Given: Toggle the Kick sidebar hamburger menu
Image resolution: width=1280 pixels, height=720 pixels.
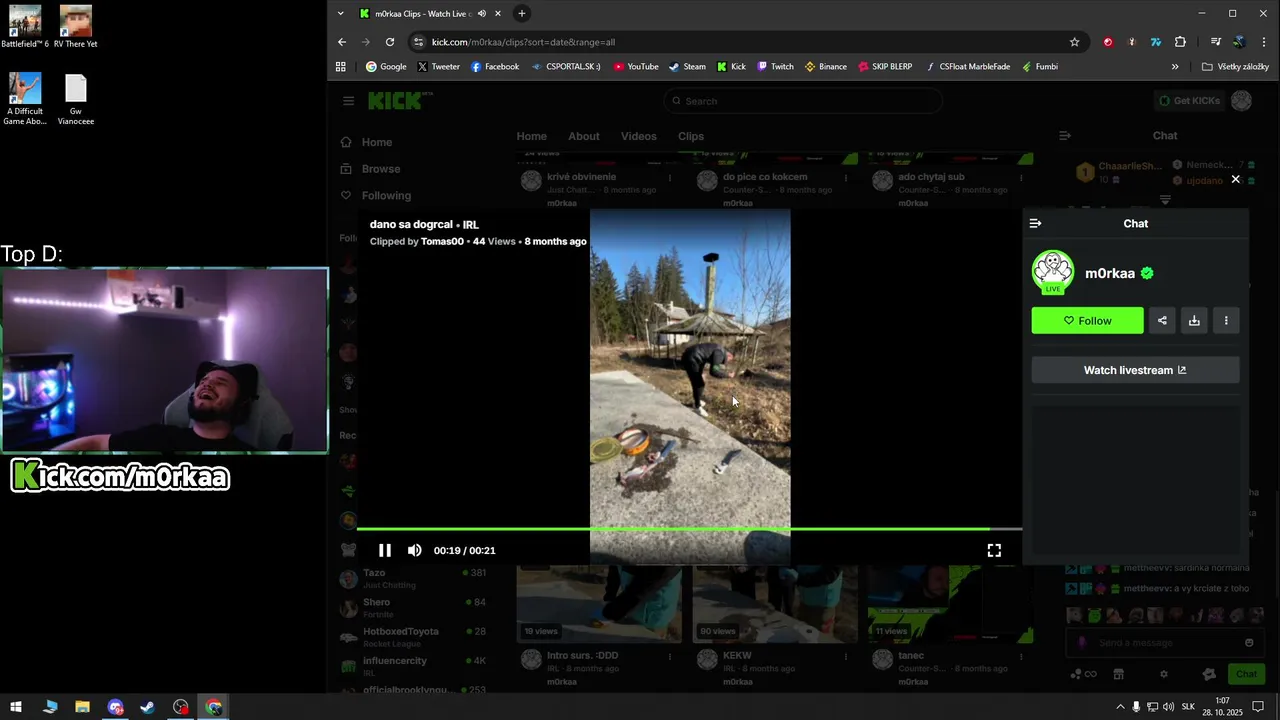Looking at the screenshot, I should coord(348,101).
